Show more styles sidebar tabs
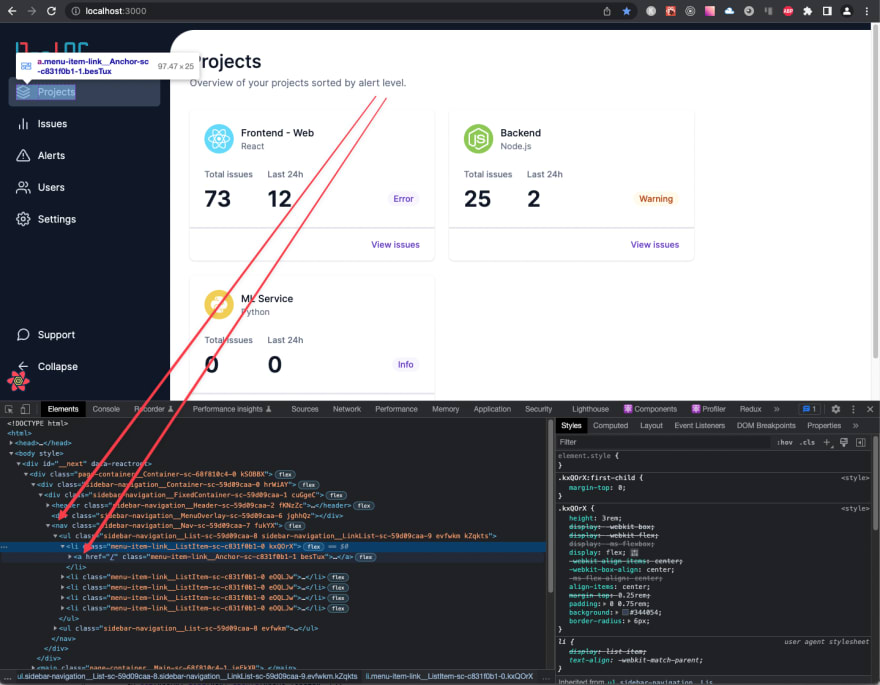 coord(856,426)
